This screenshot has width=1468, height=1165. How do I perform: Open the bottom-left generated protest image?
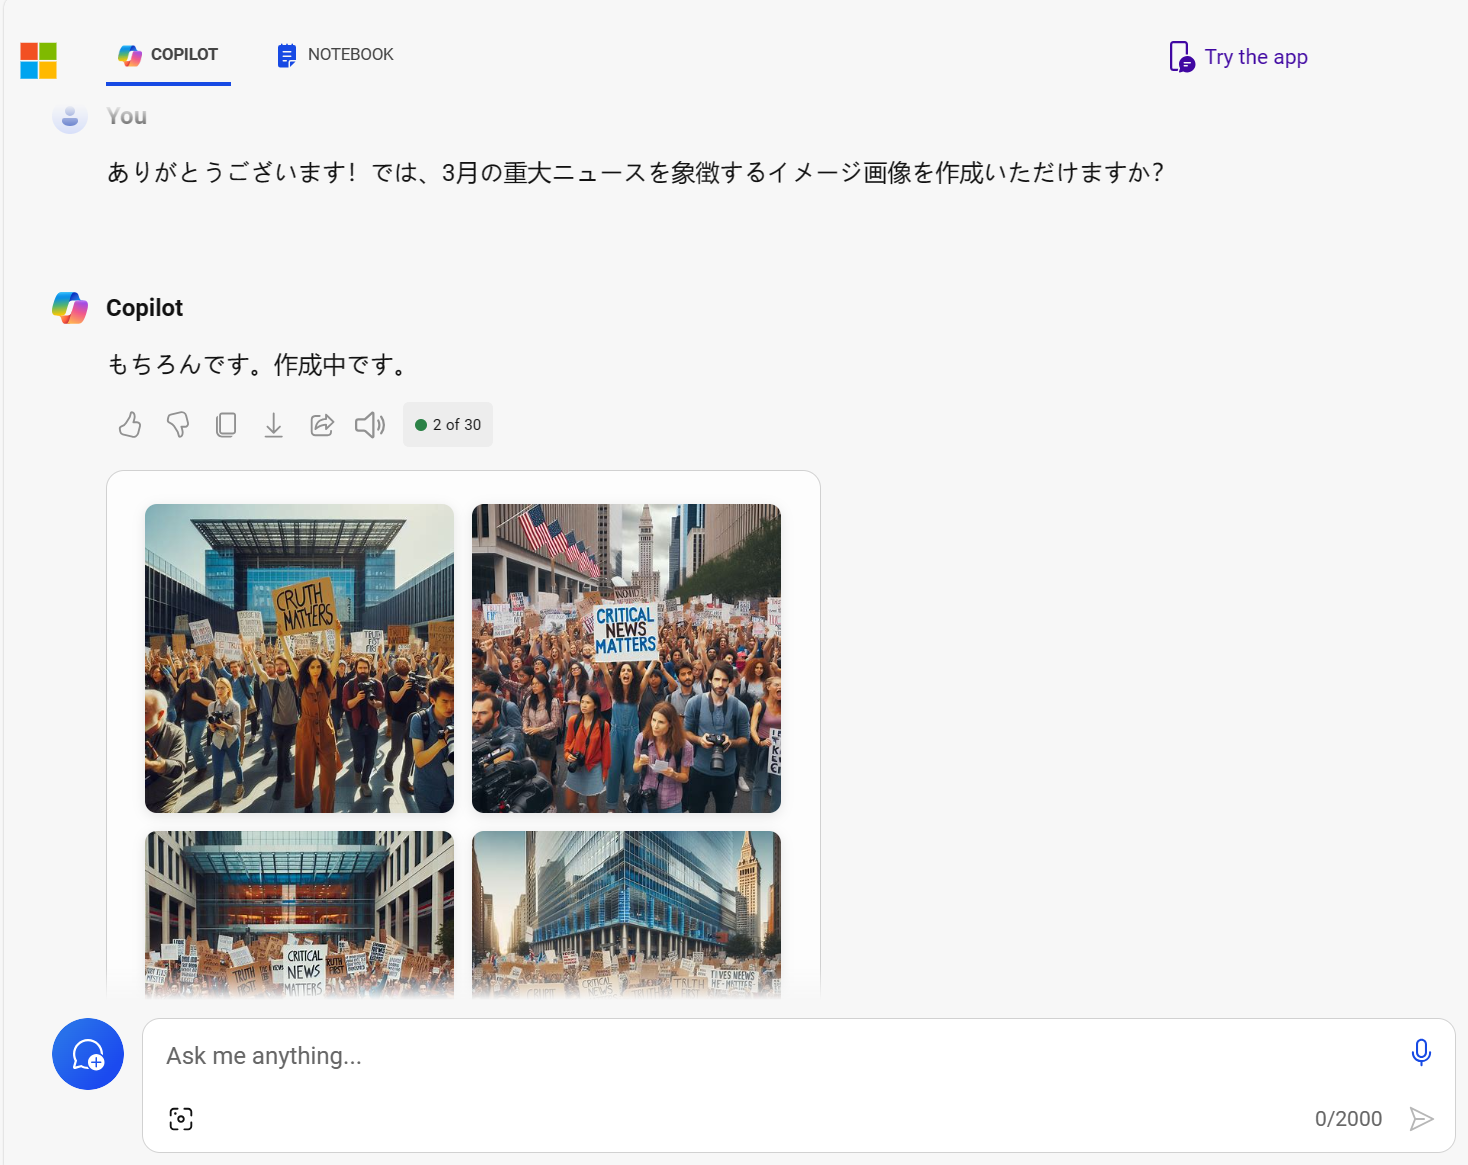(x=299, y=914)
